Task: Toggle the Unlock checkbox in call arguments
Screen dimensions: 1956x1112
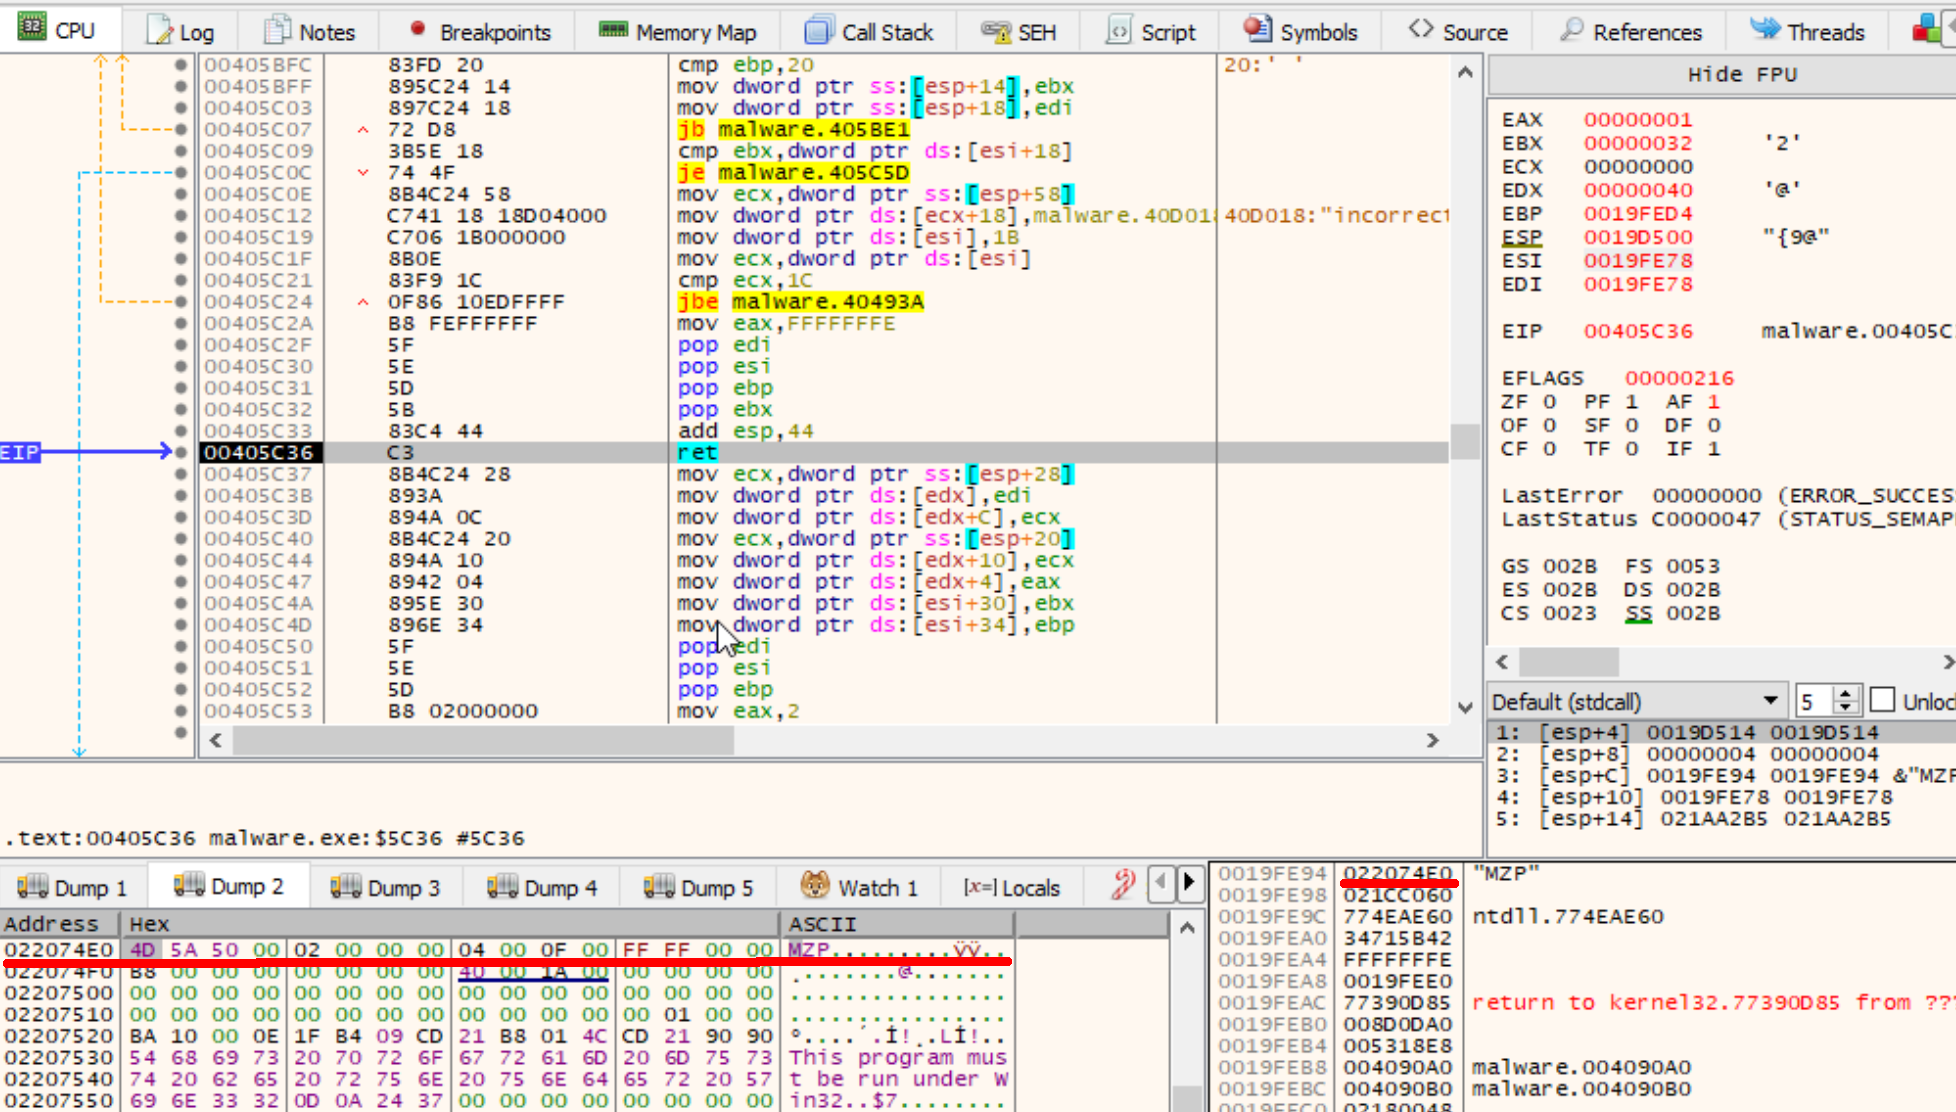Action: (1882, 700)
